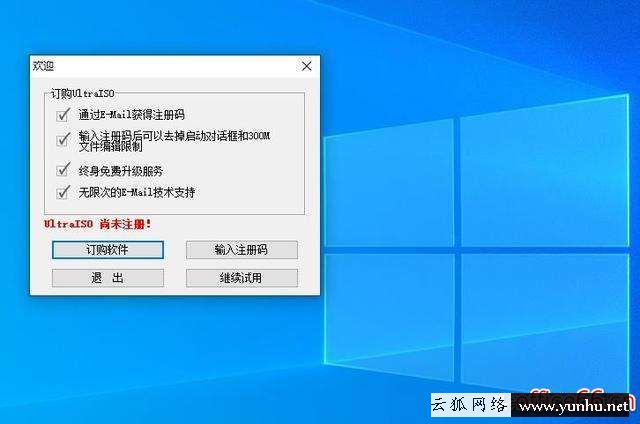Image resolution: width=640 pixels, height=424 pixels.
Task: Open the 输入注册码 registration dialog
Action: click(242, 250)
